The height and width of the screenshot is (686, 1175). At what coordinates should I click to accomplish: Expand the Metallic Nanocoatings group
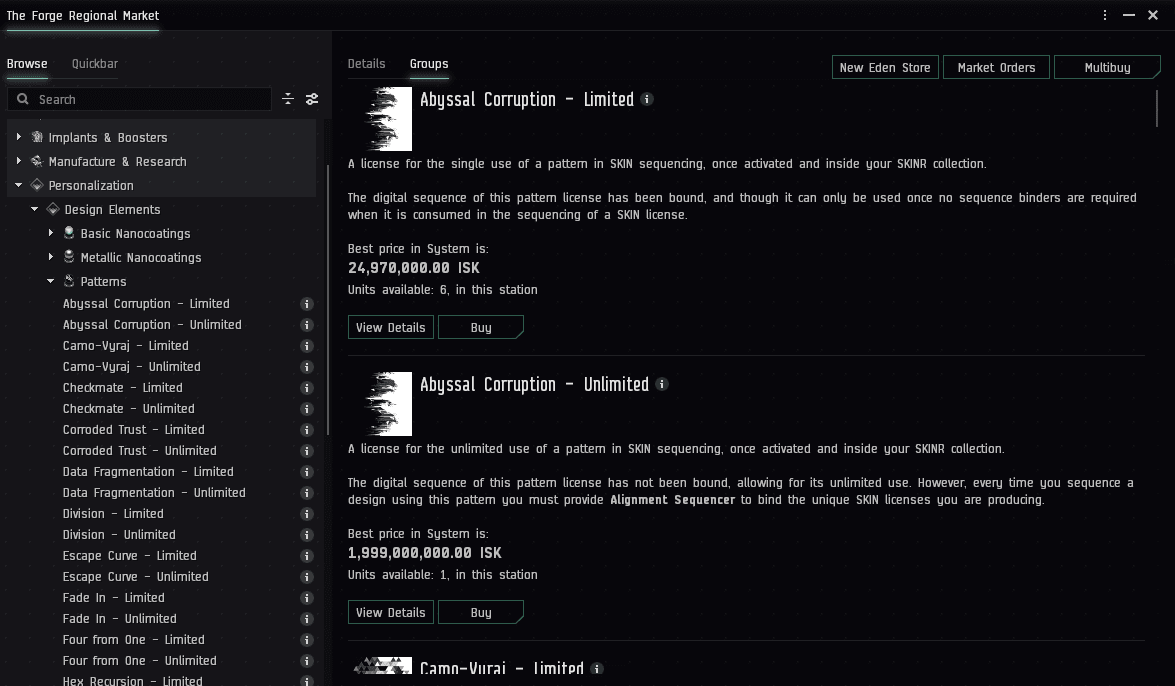tap(51, 257)
